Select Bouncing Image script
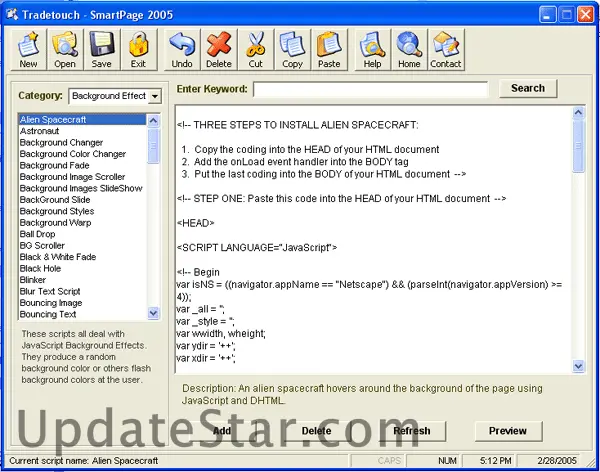The image size is (600, 472). pyautogui.click(x=82, y=304)
